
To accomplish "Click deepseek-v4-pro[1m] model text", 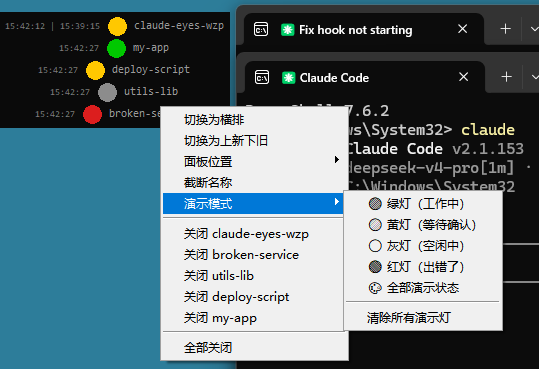I will point(431,168).
